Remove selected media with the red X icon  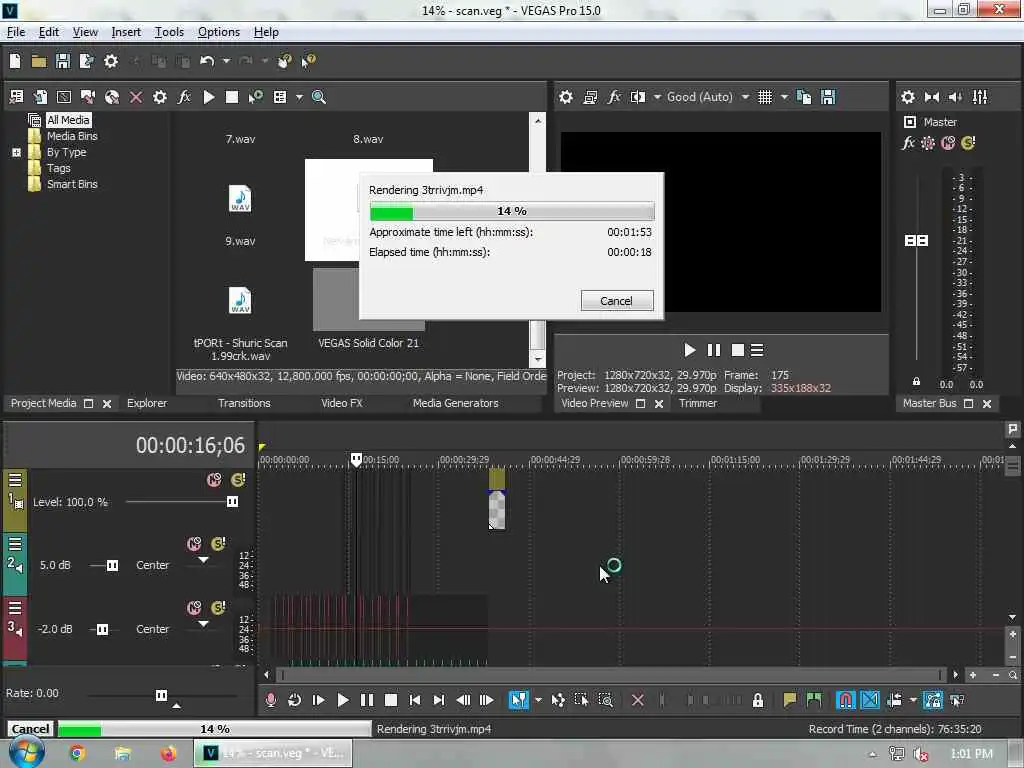(x=136, y=97)
